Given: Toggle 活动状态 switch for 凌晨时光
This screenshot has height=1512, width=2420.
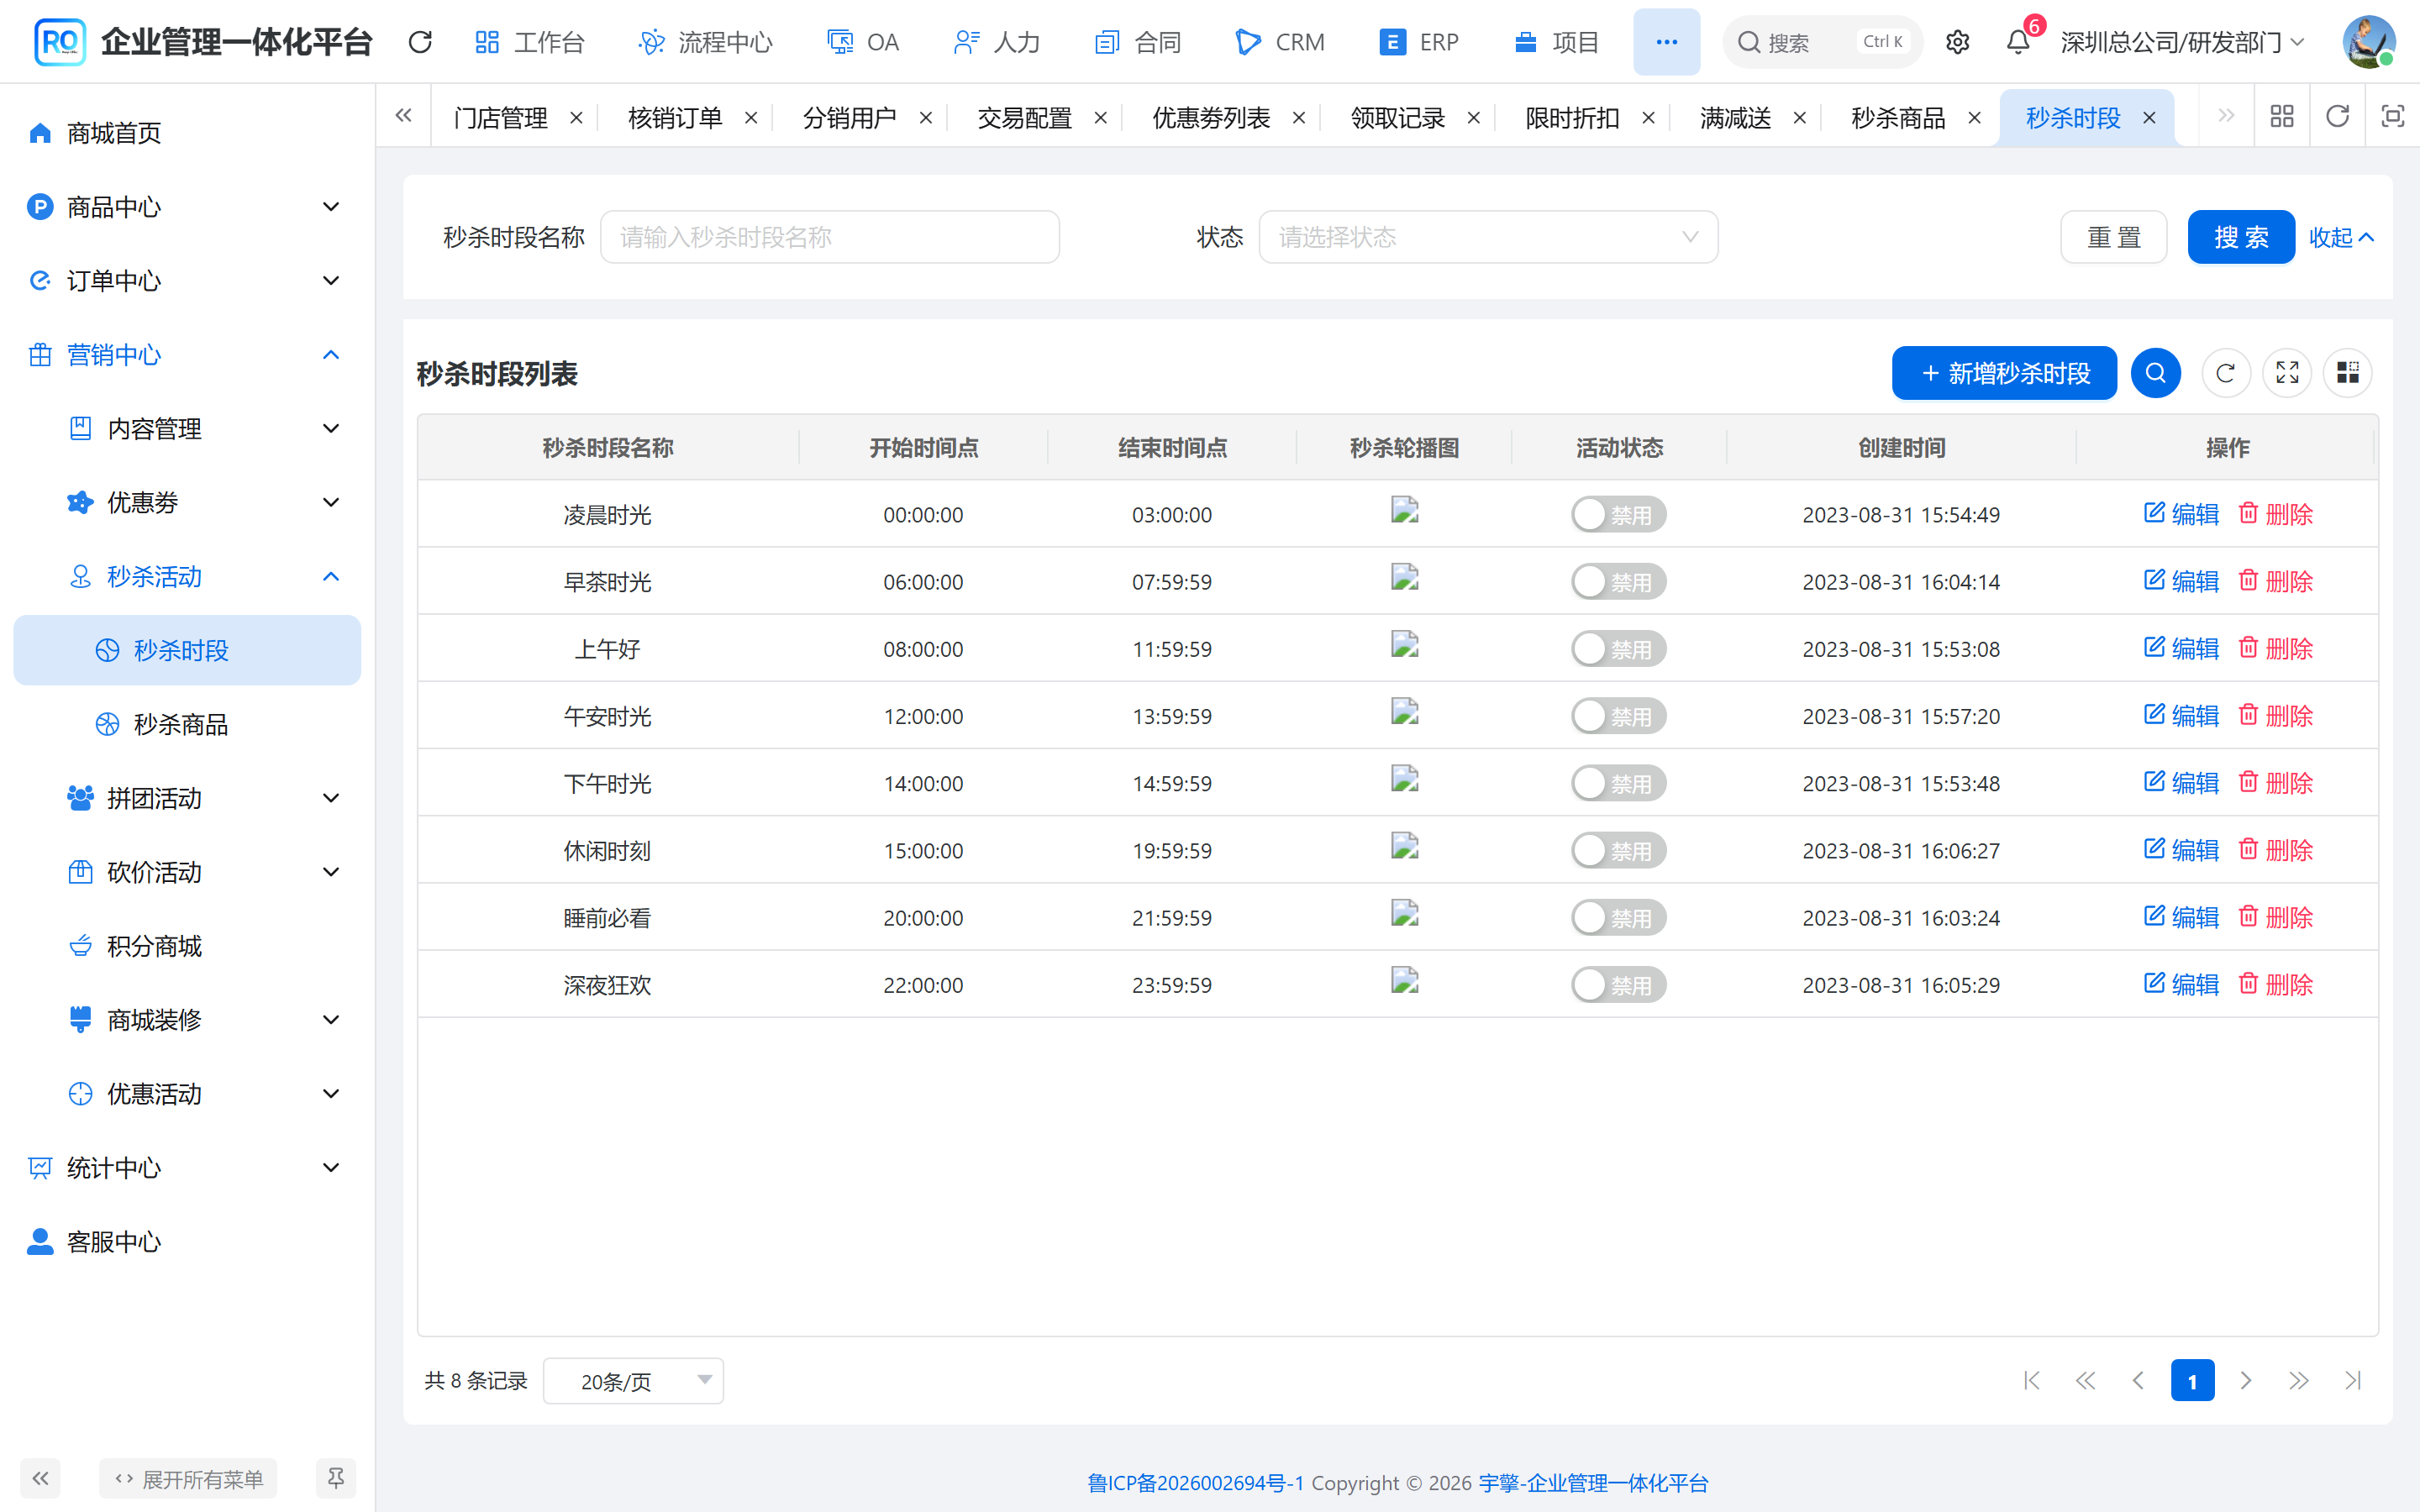Looking at the screenshot, I should [x=1618, y=515].
